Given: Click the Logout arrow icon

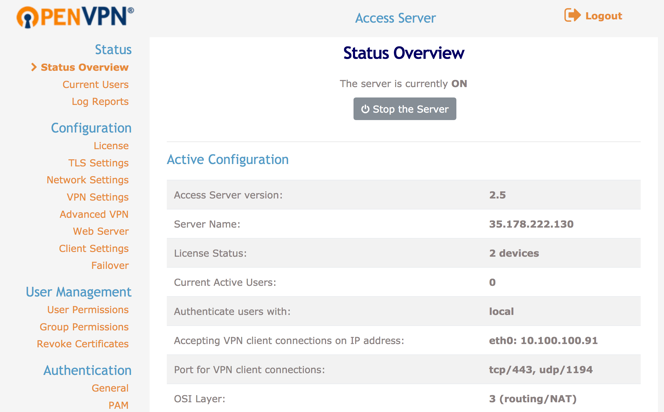Looking at the screenshot, I should (572, 15).
